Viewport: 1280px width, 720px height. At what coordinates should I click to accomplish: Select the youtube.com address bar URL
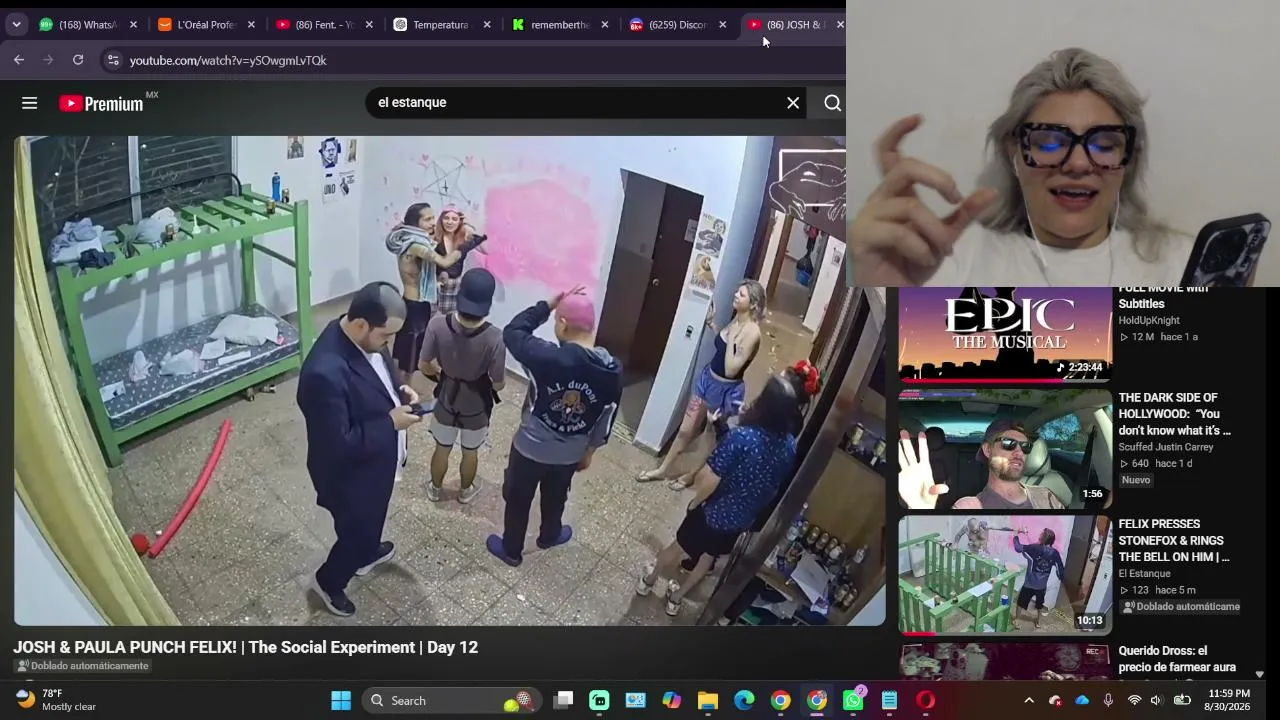click(x=228, y=61)
